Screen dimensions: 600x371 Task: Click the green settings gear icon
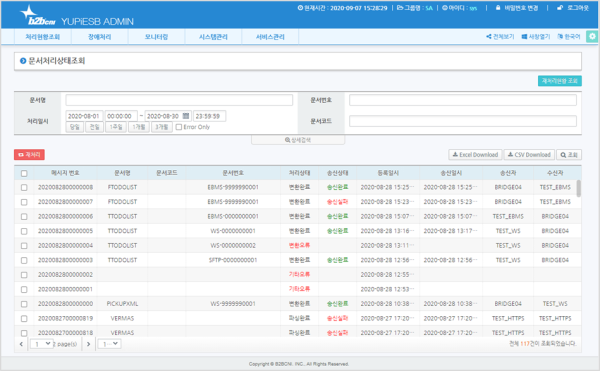tap(592, 36)
